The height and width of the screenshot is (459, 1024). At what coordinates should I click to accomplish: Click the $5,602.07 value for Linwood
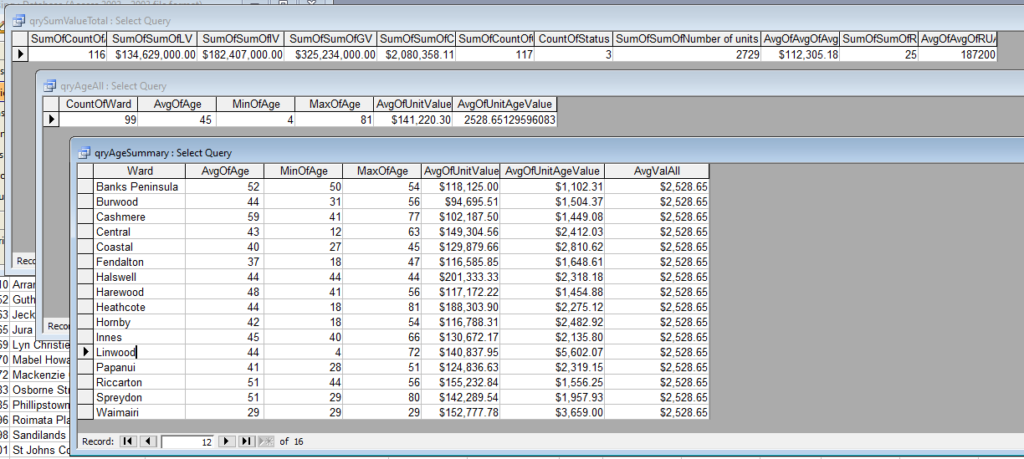552,352
